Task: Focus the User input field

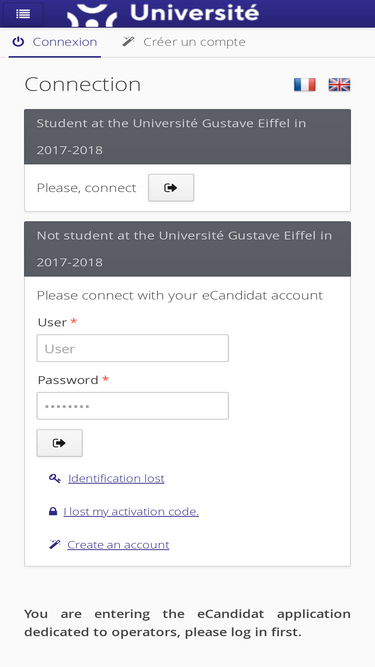Action: [133, 348]
